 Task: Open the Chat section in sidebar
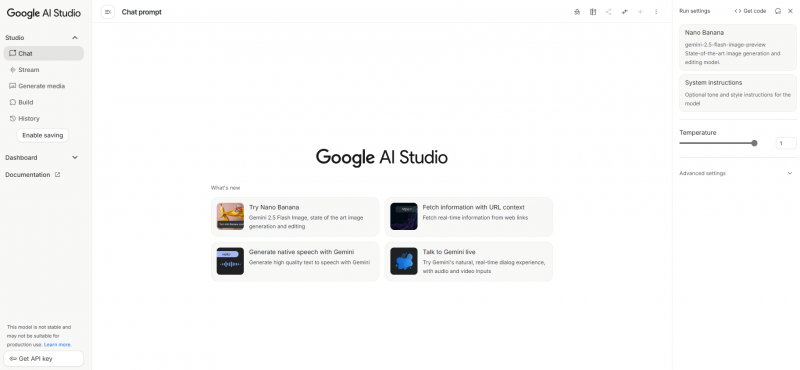pos(43,53)
